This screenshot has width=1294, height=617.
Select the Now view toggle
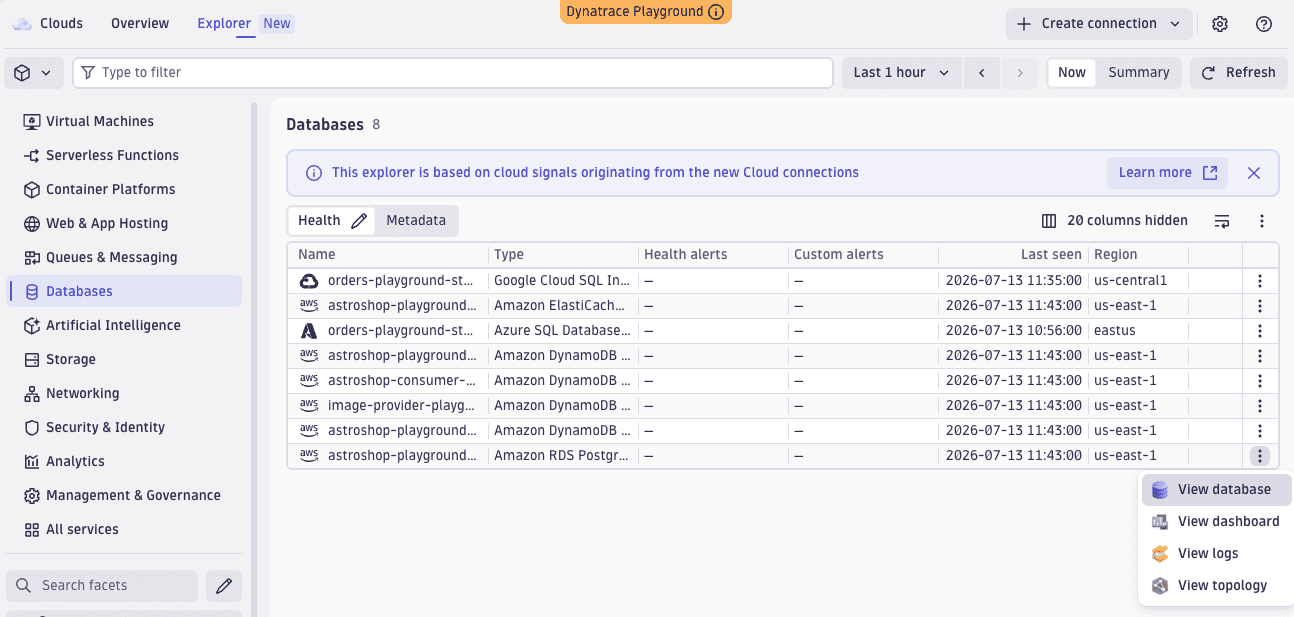coord(1072,73)
